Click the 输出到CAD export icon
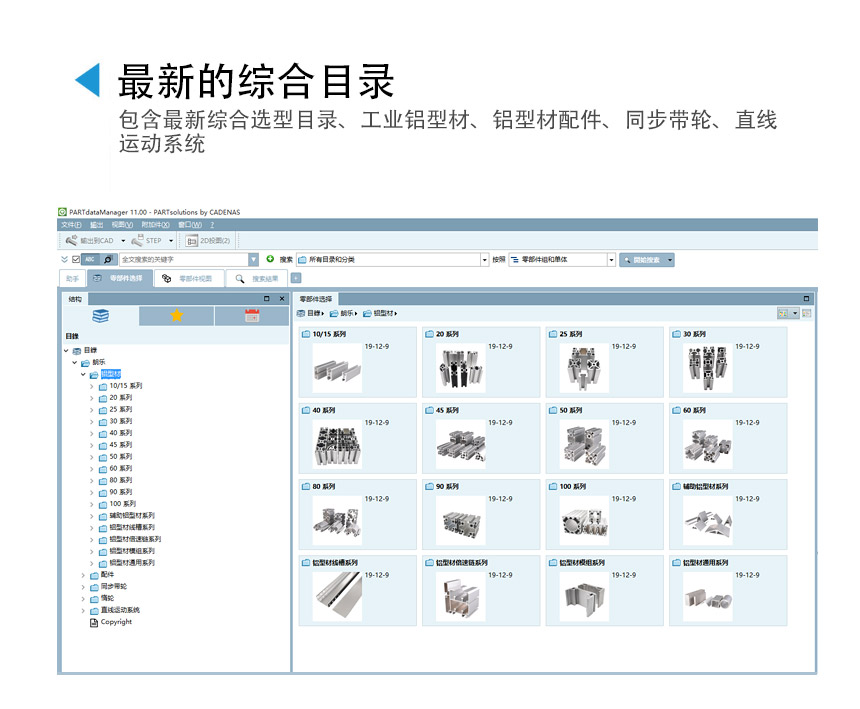This screenshot has width=860, height=709. [x=73, y=241]
